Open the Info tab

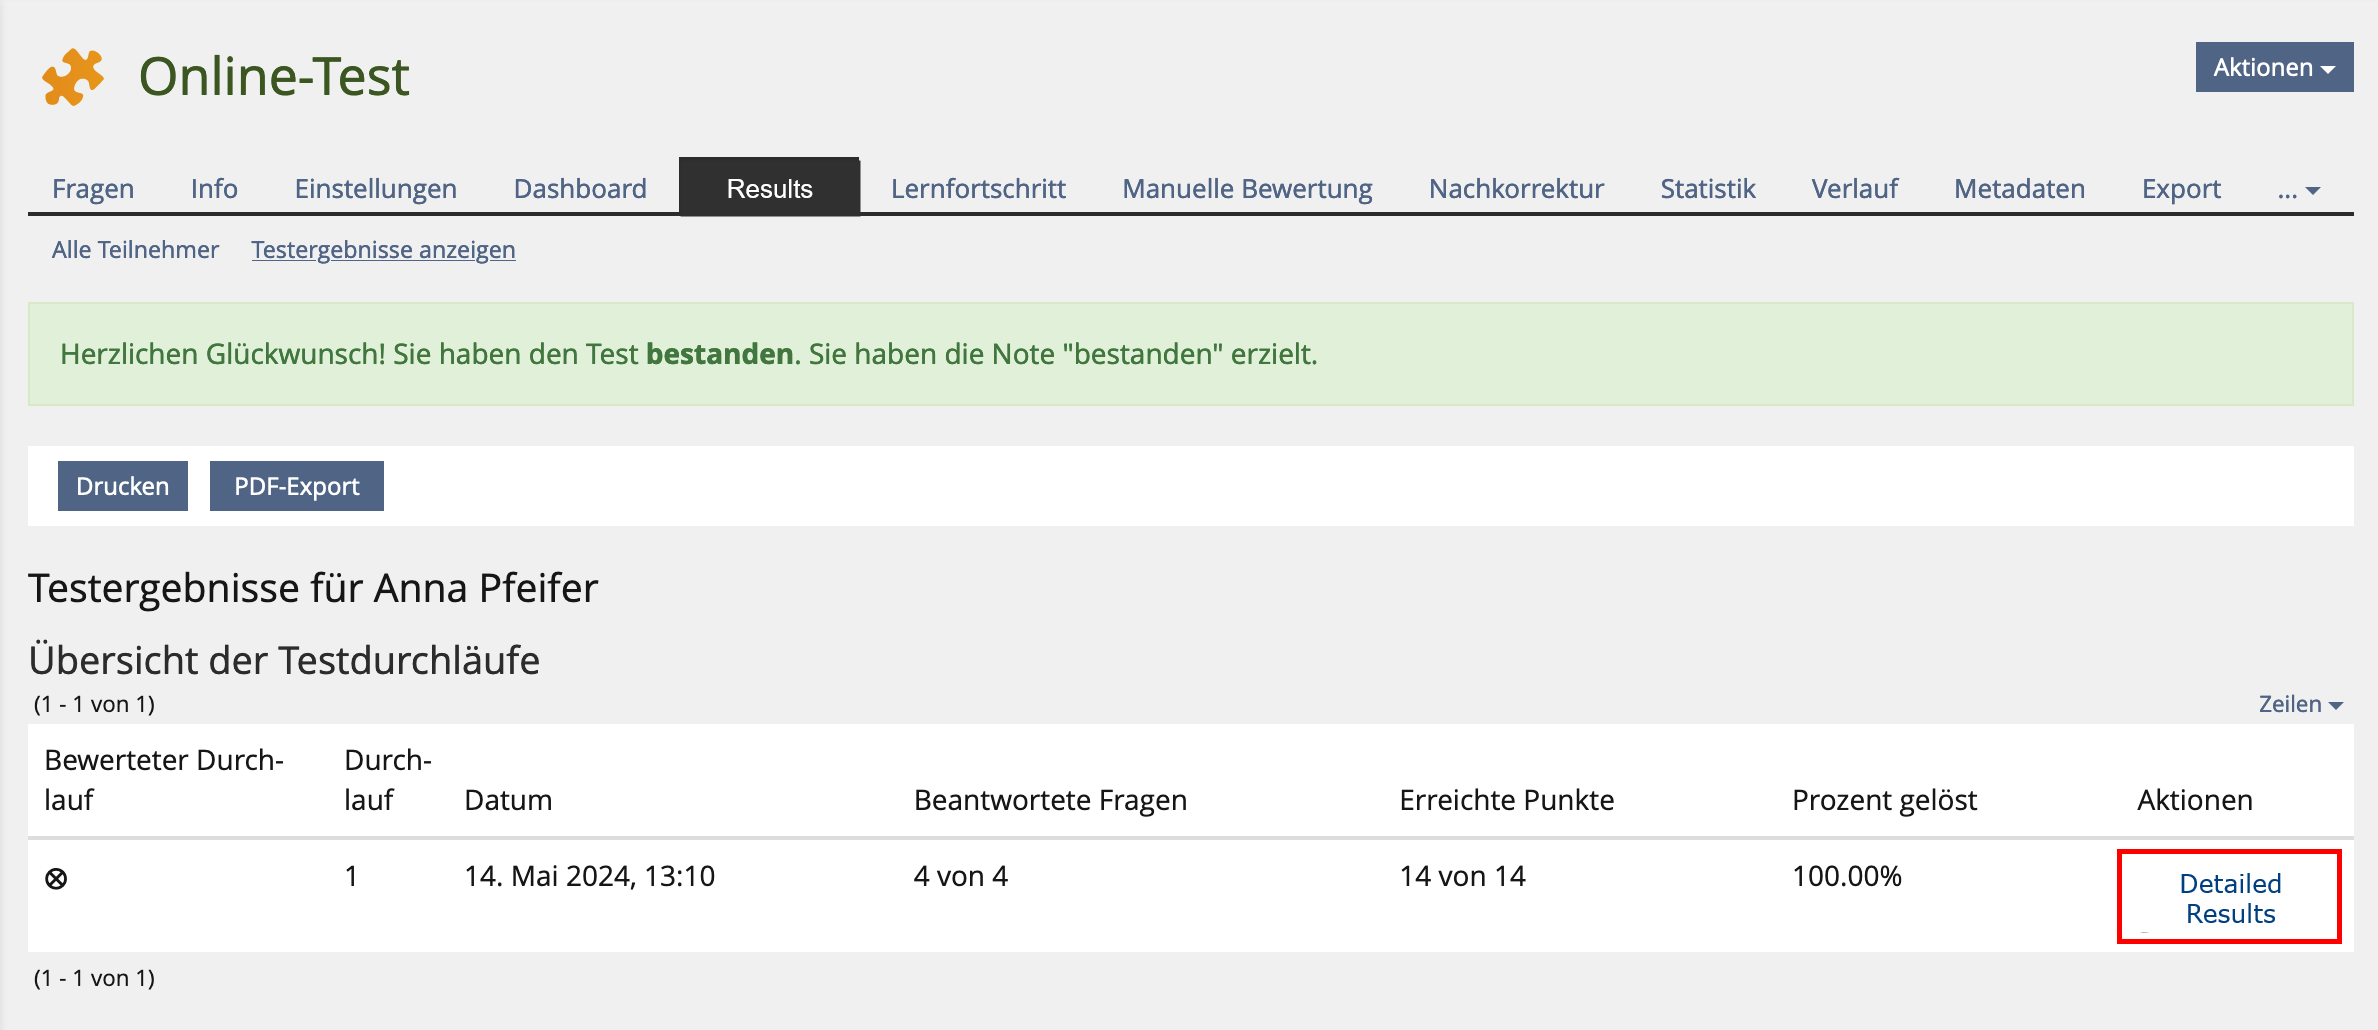(x=214, y=189)
